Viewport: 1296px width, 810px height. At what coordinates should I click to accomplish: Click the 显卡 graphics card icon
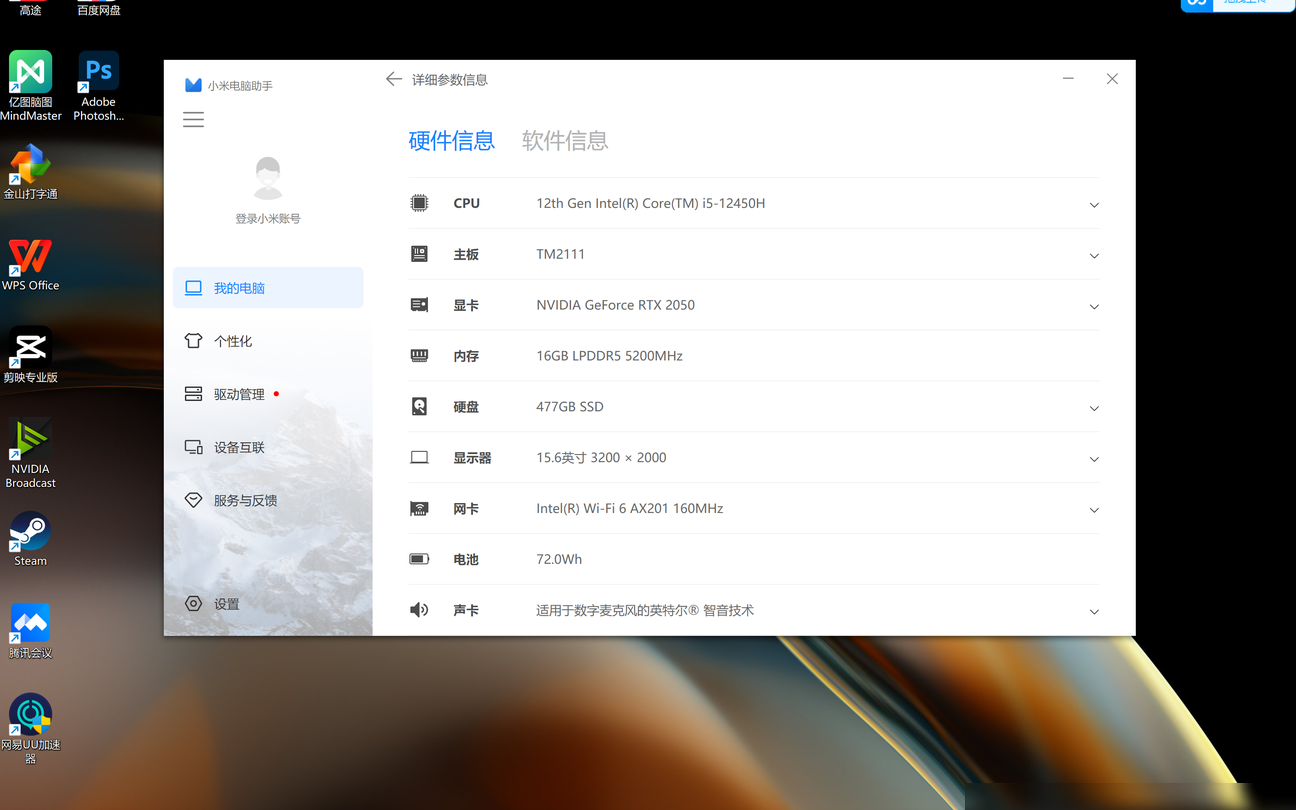pos(419,305)
